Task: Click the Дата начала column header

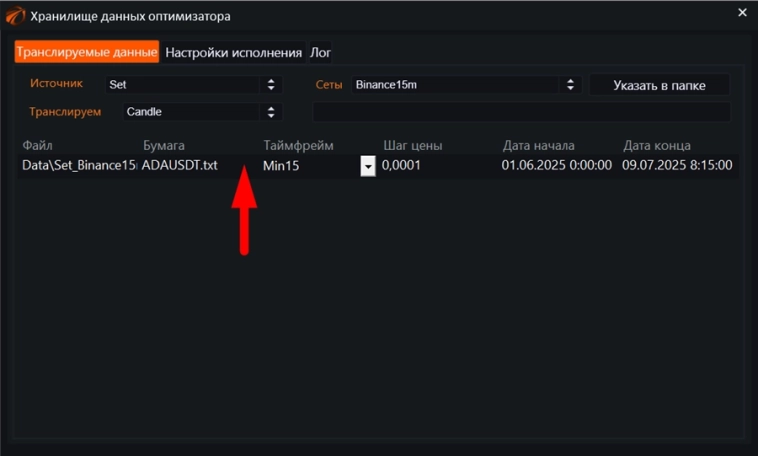Action: 538,146
